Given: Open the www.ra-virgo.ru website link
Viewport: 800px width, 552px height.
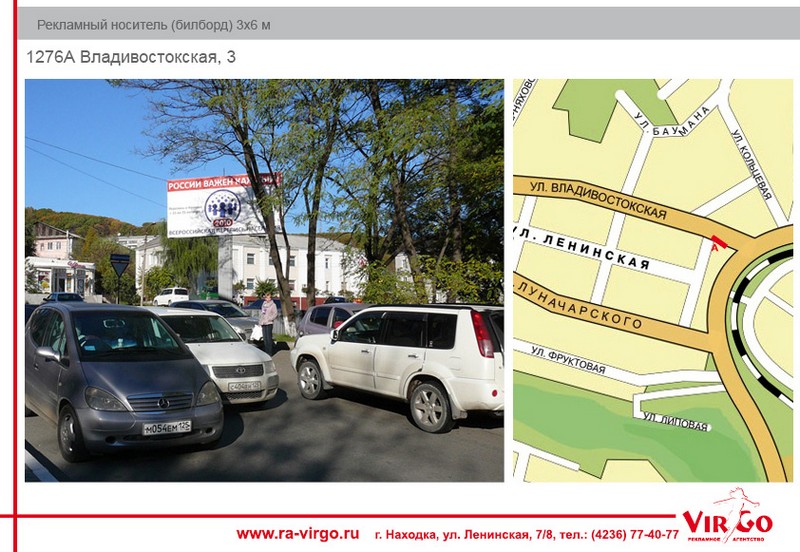Looking at the screenshot, I should [x=297, y=533].
